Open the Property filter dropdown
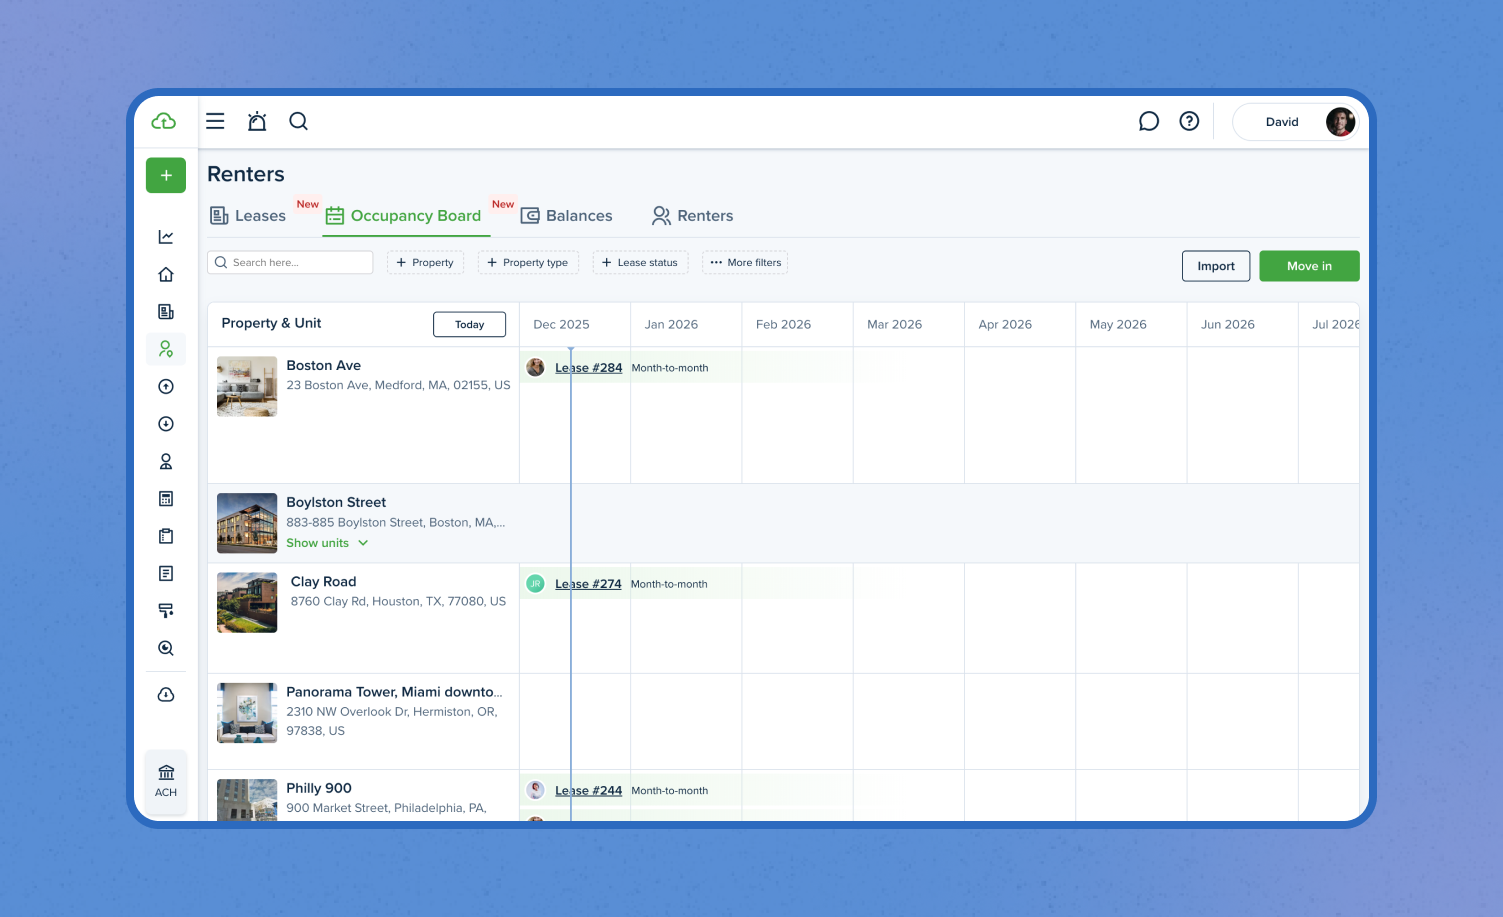Viewport: 1503px width, 917px height. (x=425, y=263)
